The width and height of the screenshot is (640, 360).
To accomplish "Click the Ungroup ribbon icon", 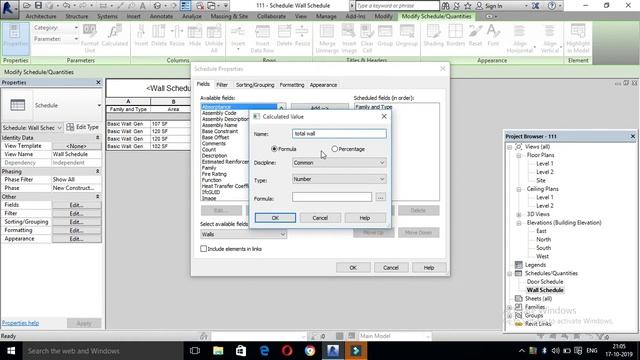I will pyautogui.click(x=407, y=35).
